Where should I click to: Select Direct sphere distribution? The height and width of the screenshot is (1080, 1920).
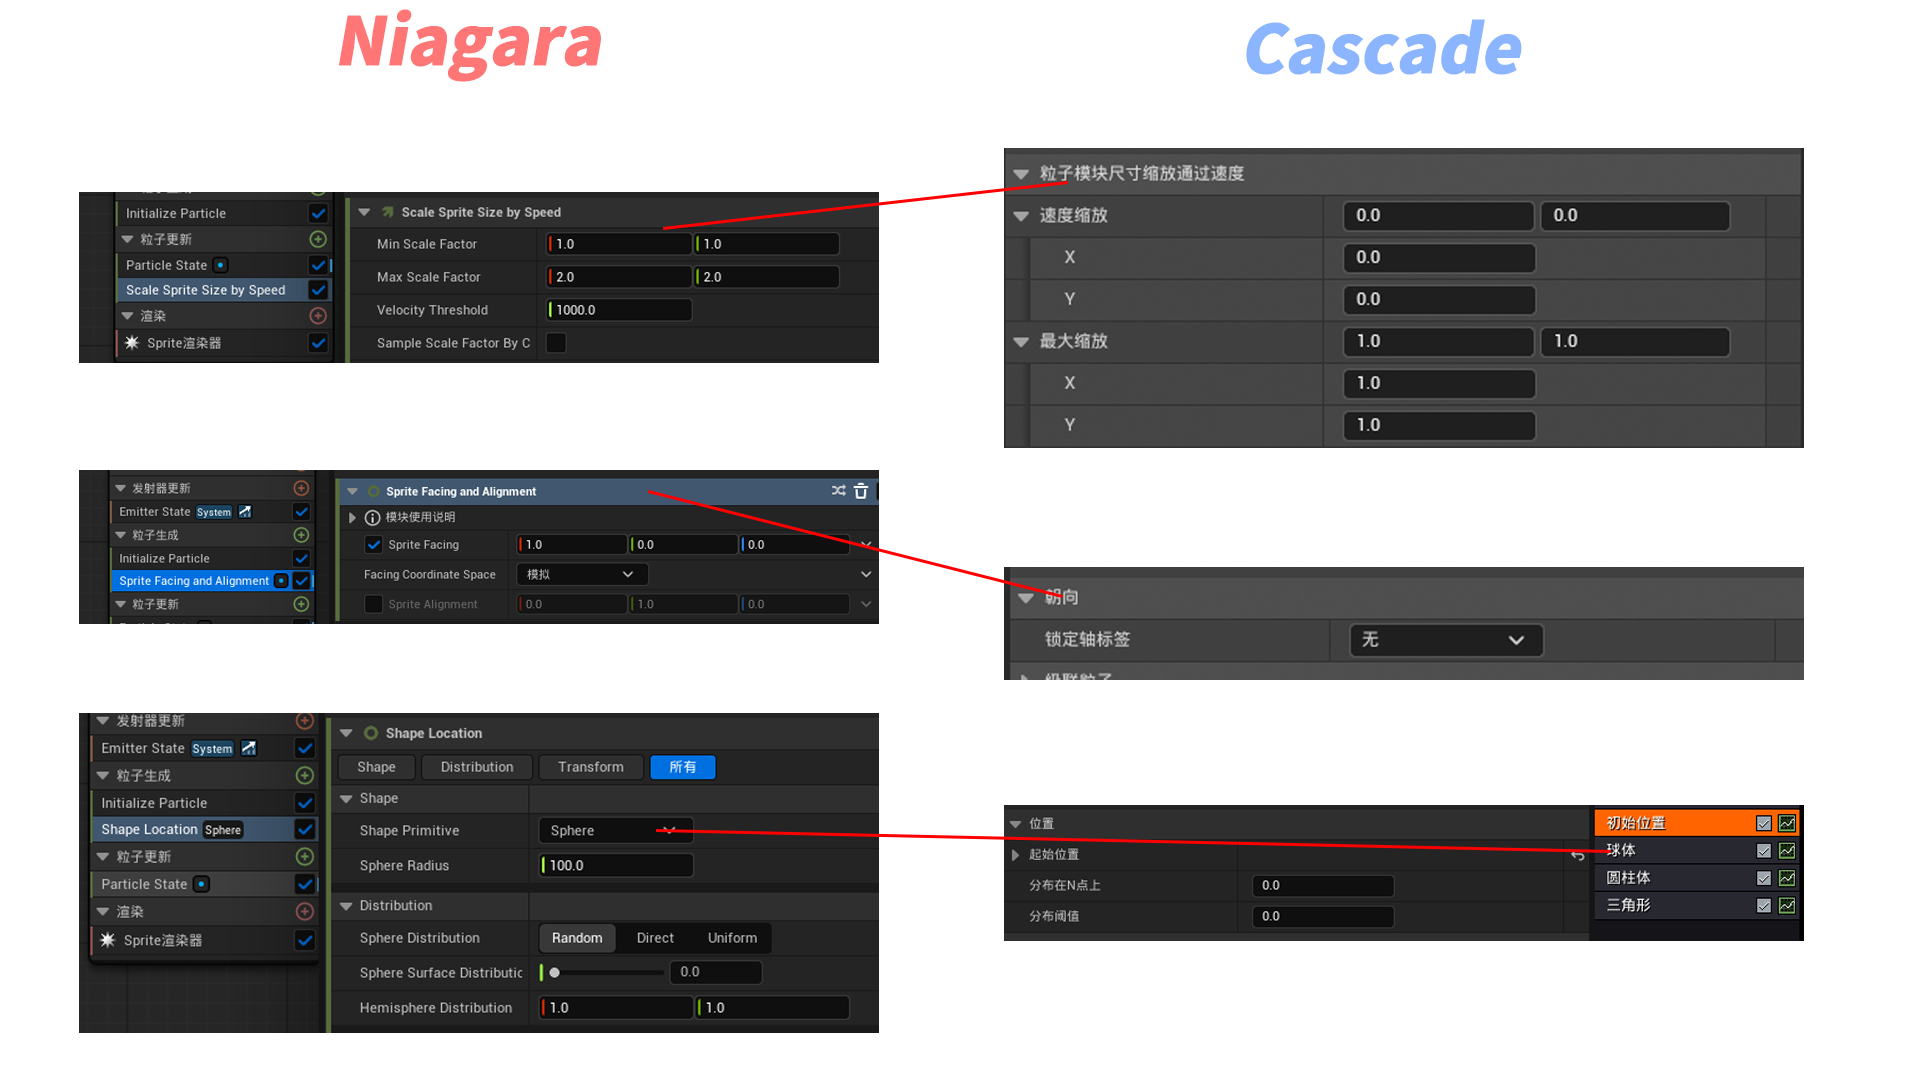655,938
